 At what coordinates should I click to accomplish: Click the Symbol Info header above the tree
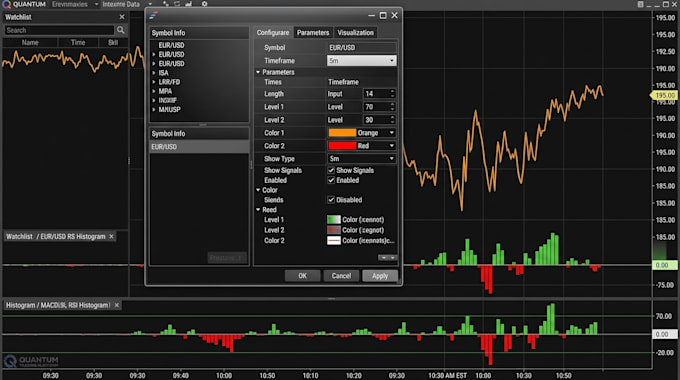pos(199,33)
